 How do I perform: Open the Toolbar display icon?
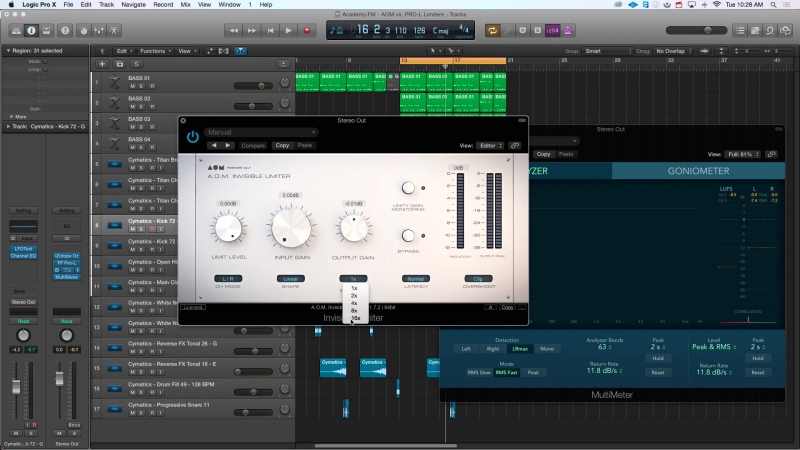(x=46, y=31)
